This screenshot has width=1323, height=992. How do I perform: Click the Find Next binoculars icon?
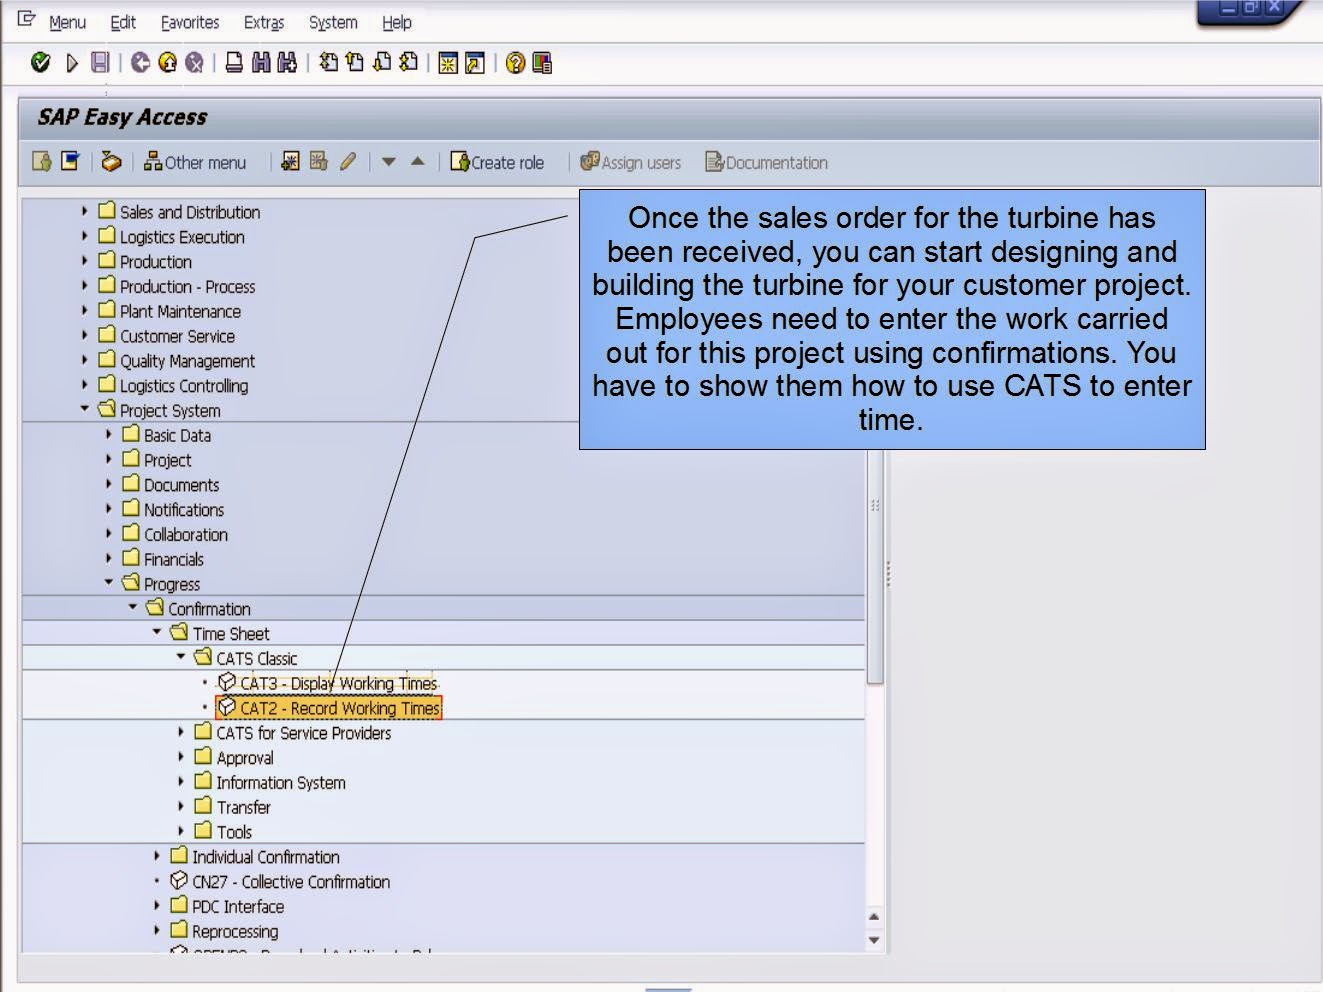287,63
